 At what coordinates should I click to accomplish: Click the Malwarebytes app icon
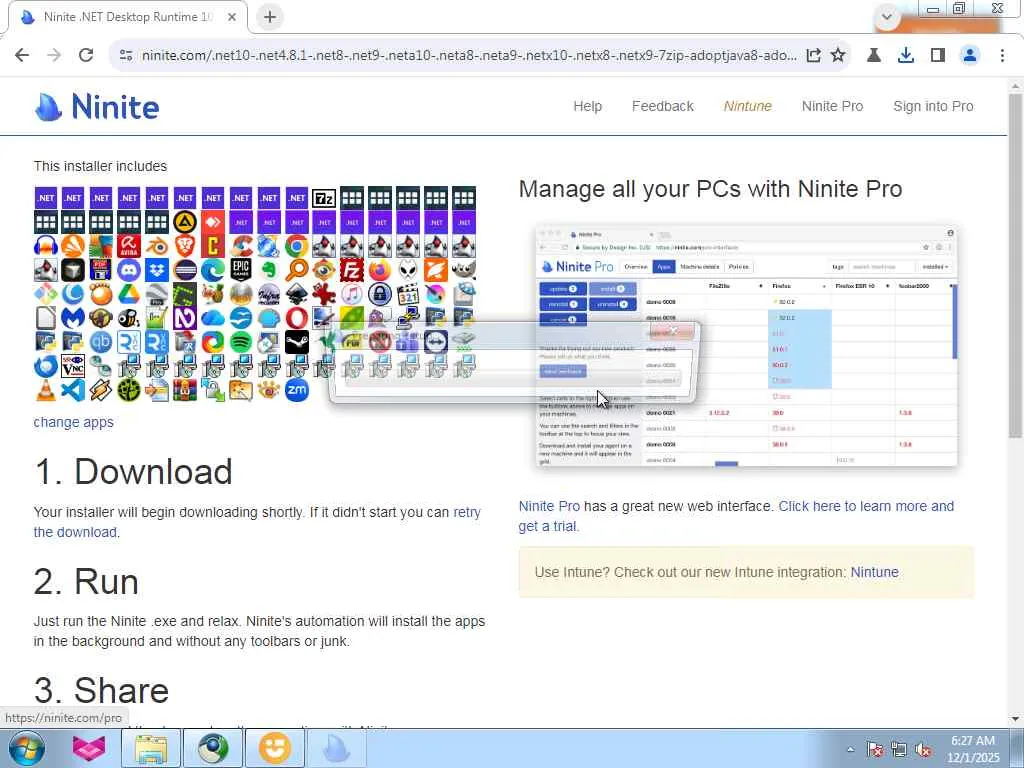(x=73, y=318)
